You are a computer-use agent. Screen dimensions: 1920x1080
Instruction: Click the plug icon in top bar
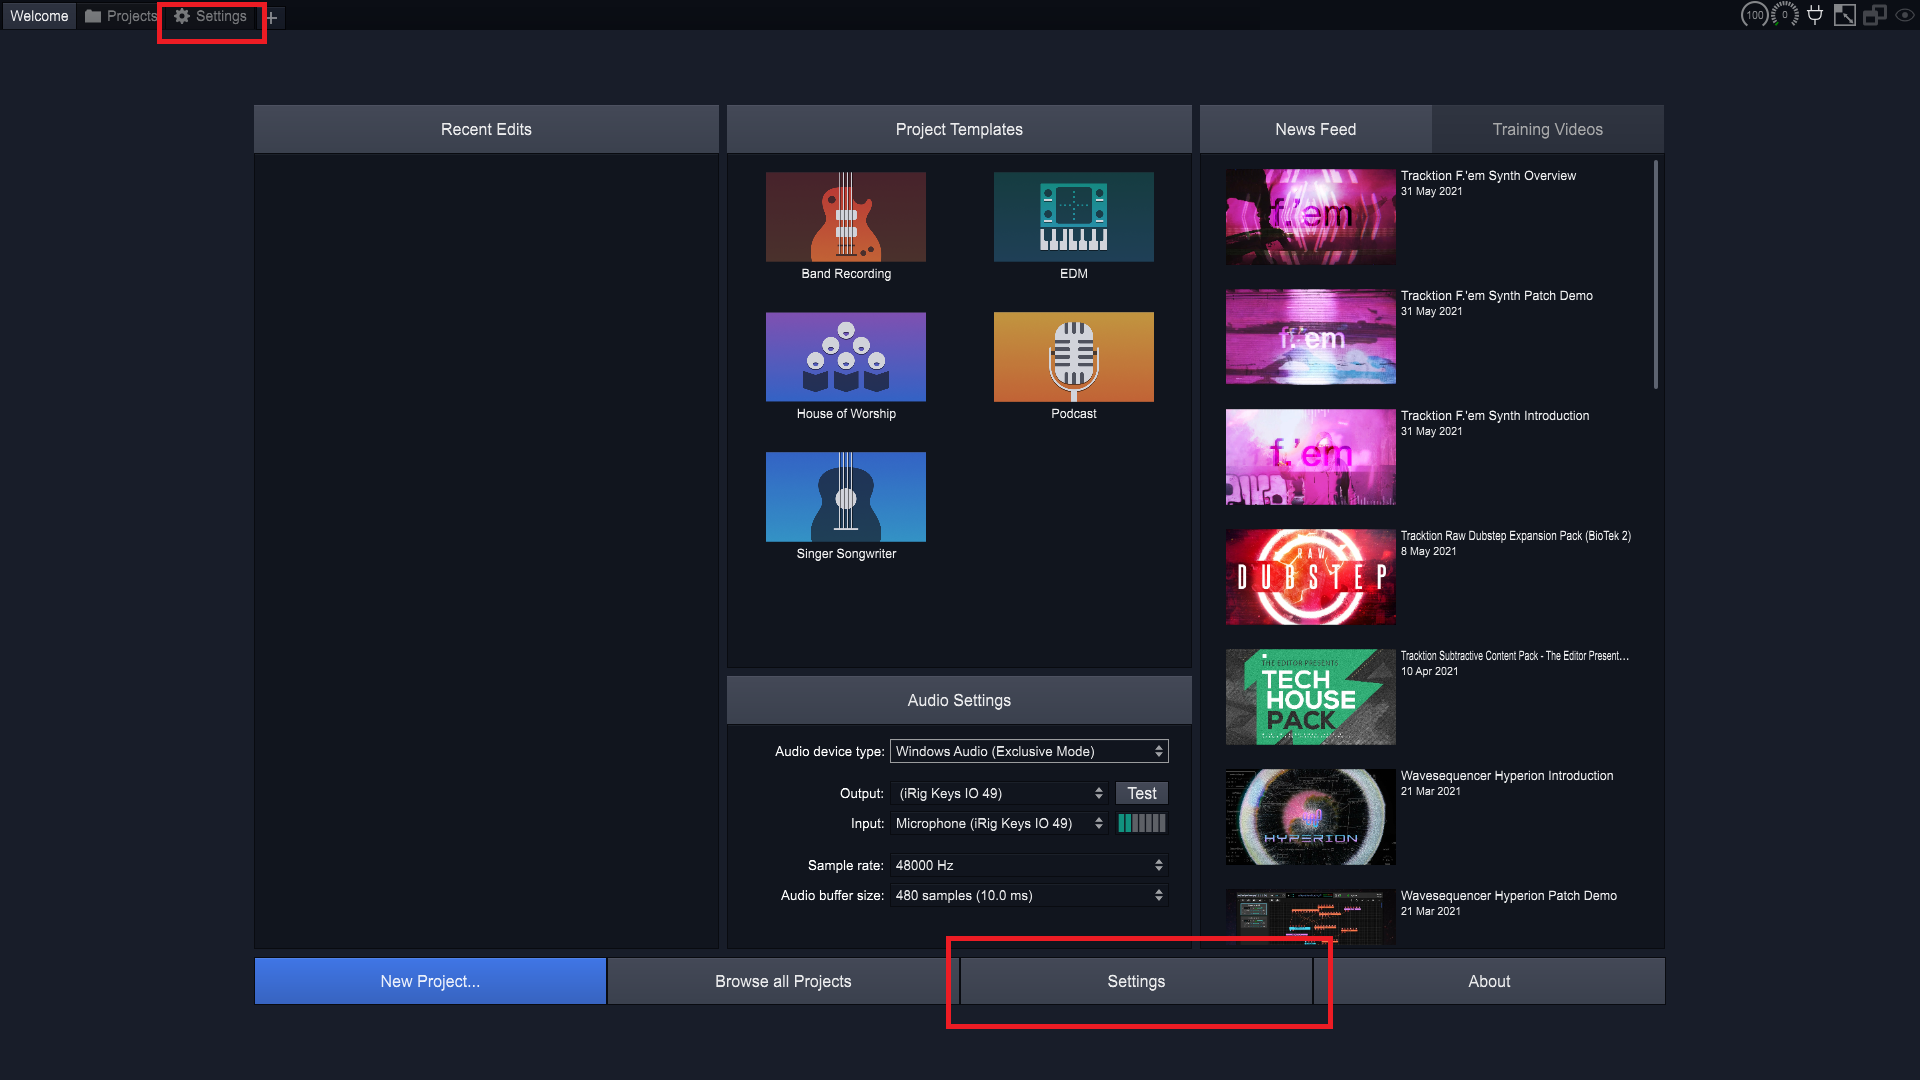pos(1815,15)
